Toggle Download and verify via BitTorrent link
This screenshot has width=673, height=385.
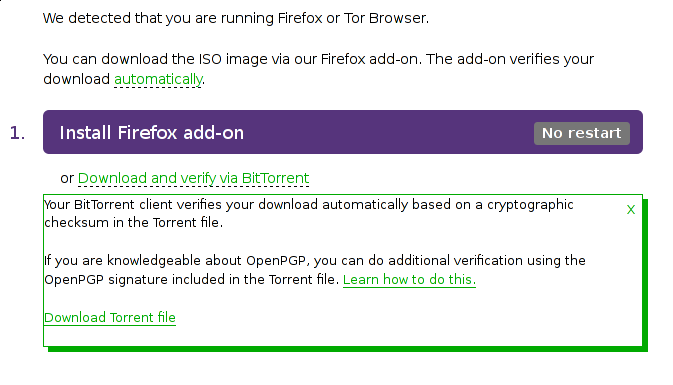pyautogui.click(x=193, y=178)
